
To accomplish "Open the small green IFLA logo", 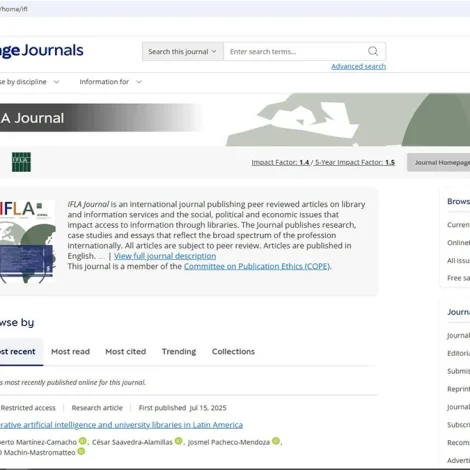I will (21, 162).
